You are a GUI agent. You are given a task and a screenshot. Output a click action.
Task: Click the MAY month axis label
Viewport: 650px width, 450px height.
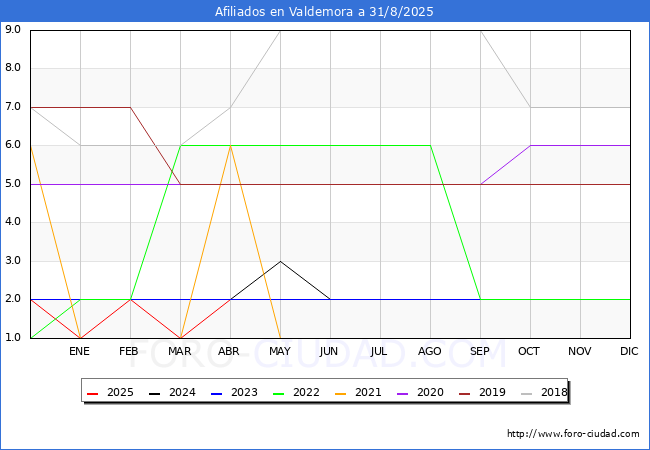(x=280, y=351)
